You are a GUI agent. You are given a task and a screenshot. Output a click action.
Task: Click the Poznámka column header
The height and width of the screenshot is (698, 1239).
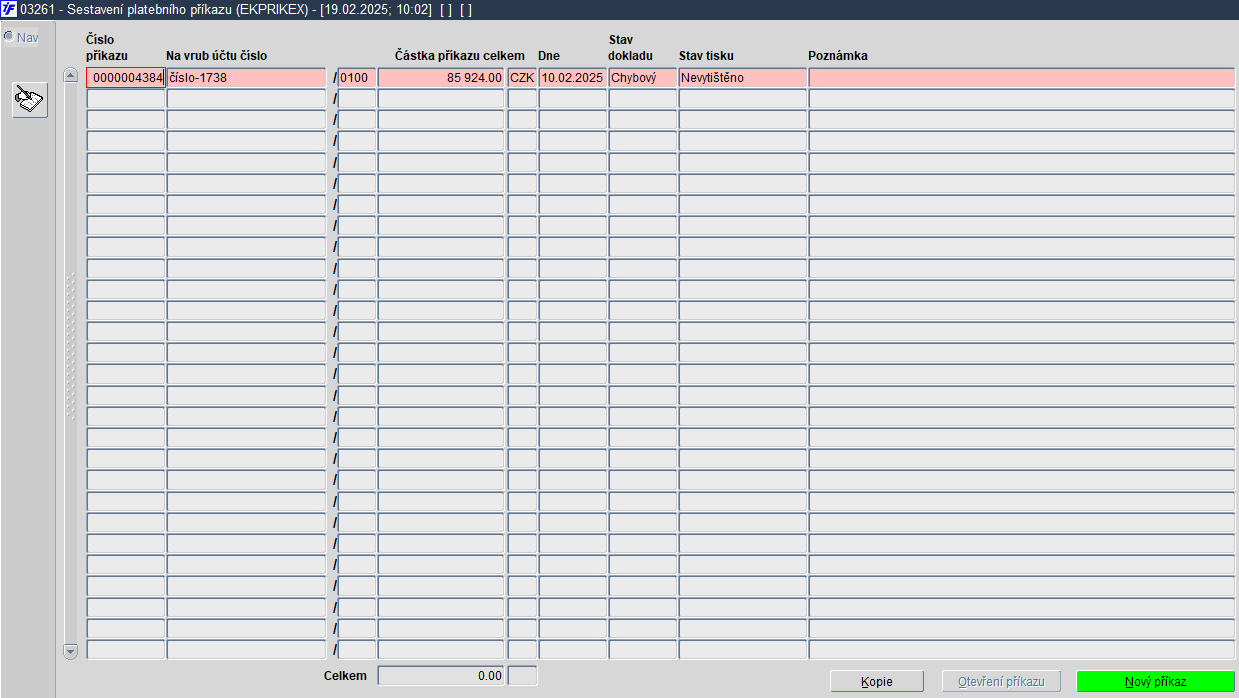pyautogui.click(x=838, y=56)
